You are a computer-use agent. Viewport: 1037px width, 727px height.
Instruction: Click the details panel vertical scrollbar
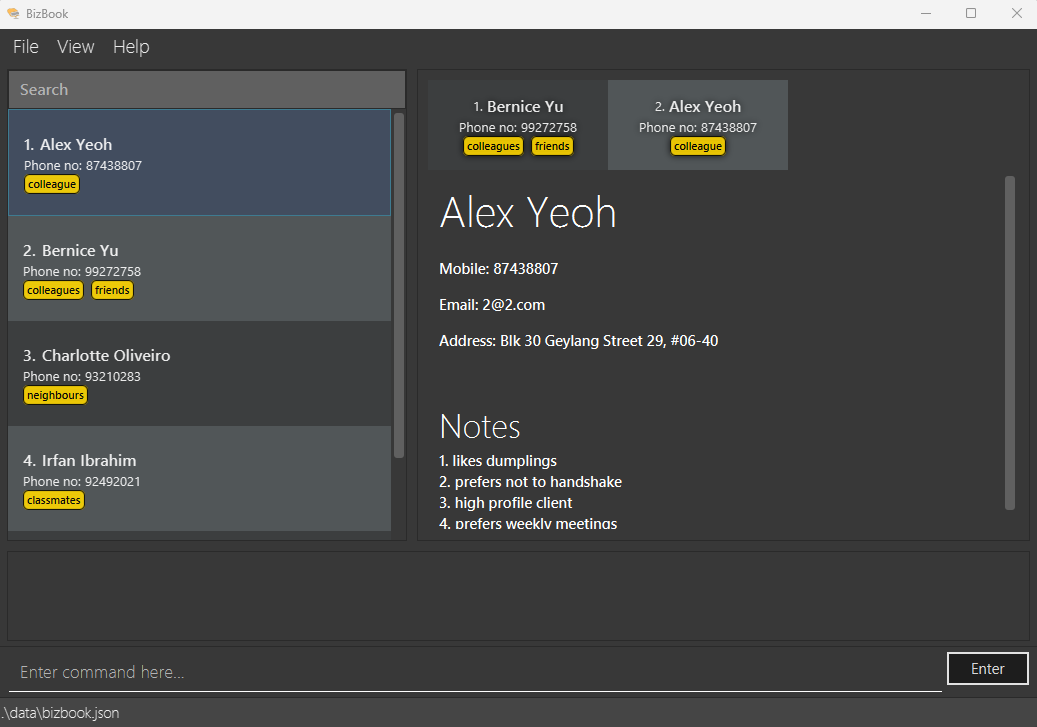click(1010, 342)
